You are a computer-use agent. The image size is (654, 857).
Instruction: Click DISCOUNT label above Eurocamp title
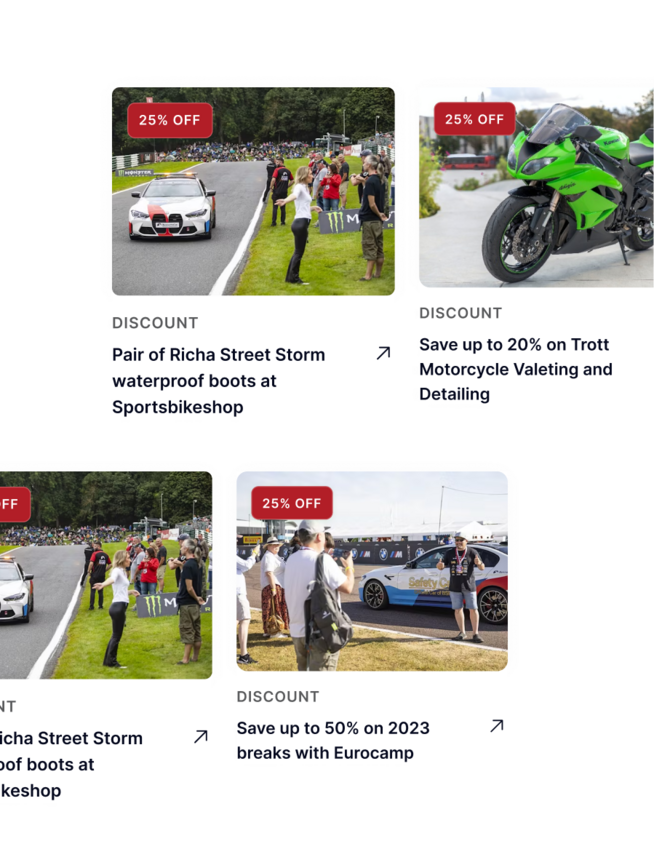point(278,697)
